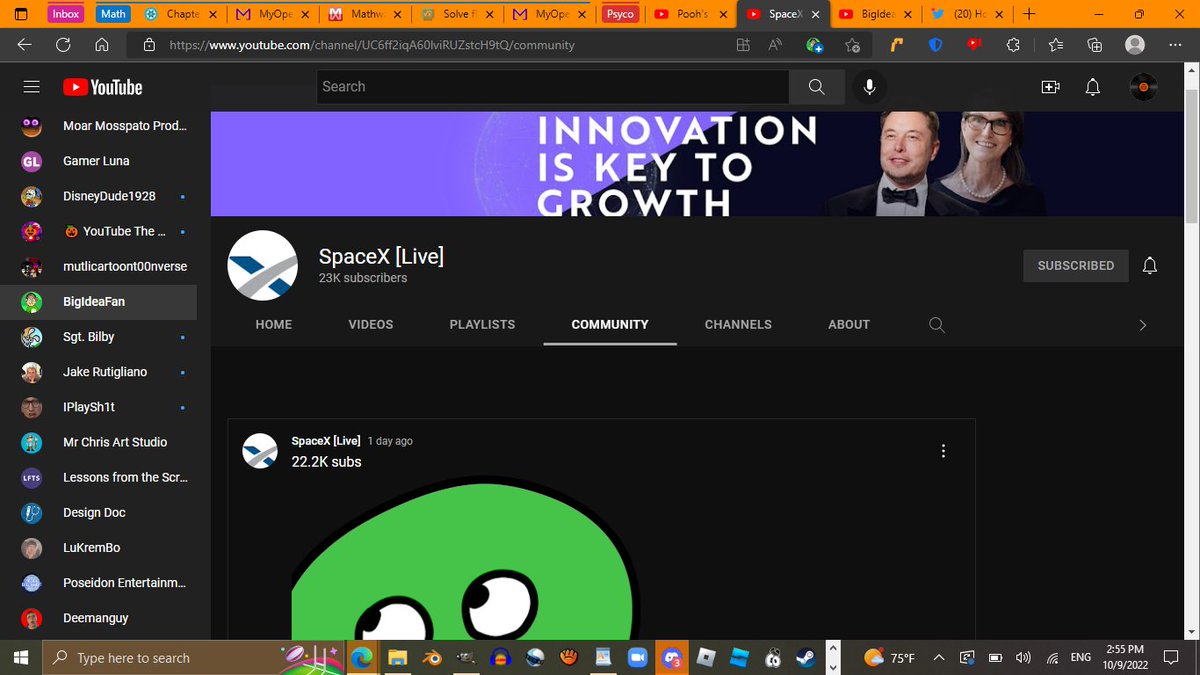Viewport: 1200px width, 675px height.
Task: Click the browser address bar URL
Action: [371, 45]
